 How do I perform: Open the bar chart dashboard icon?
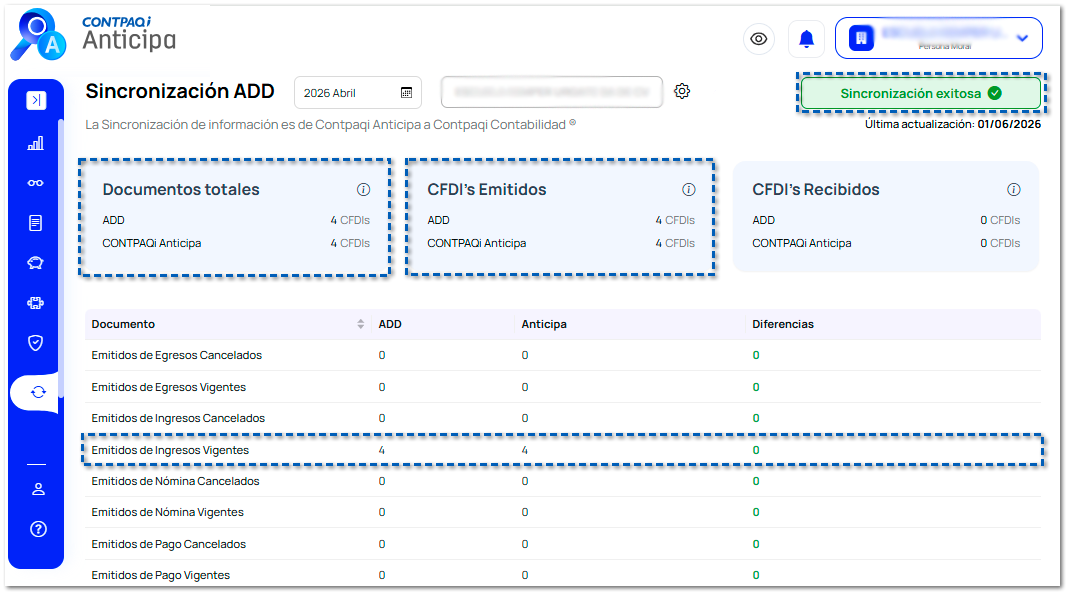tap(35, 143)
